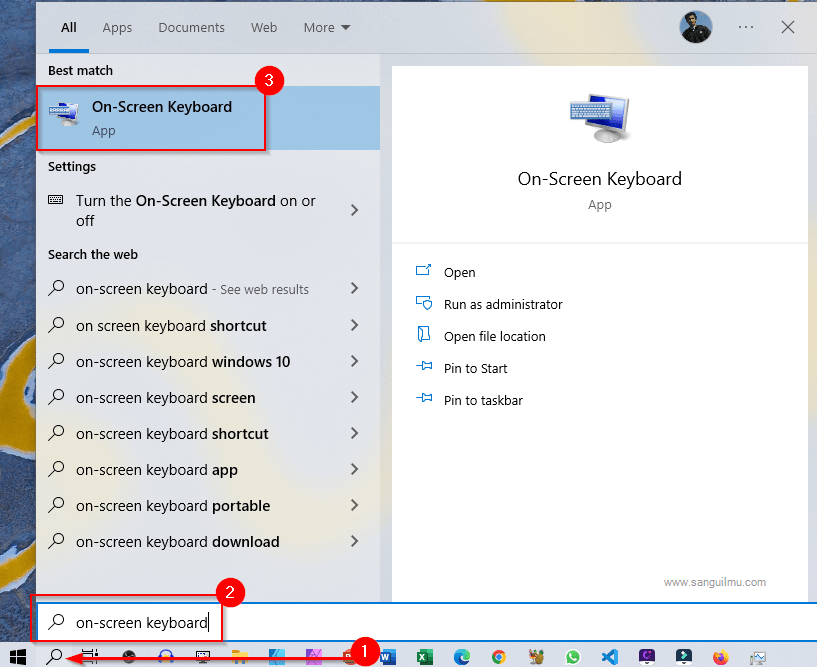
Task: Click the taskbar search magnifier icon
Action: point(54,657)
